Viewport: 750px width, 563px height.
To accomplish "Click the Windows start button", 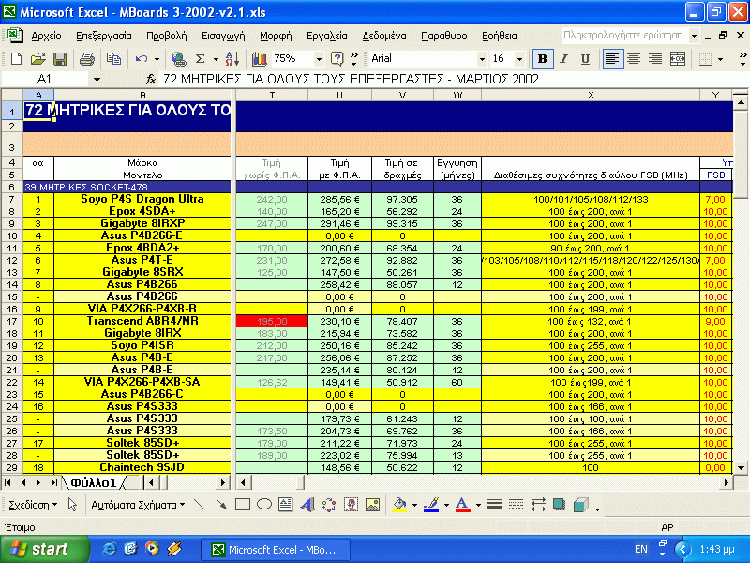I will [45, 549].
